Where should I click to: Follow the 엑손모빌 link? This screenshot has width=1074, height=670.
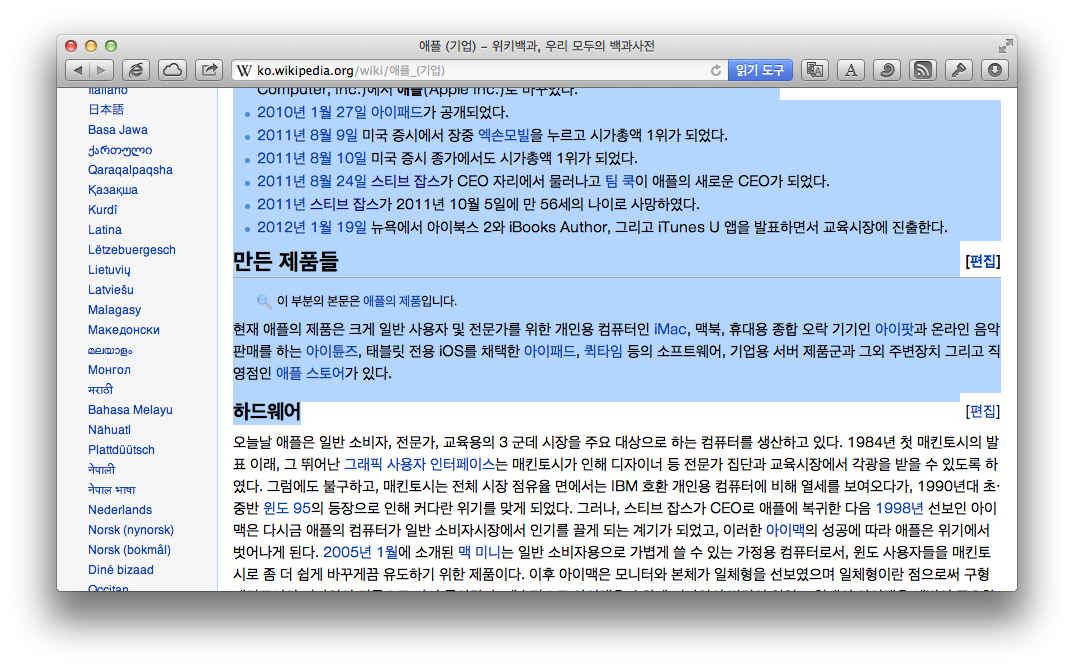pos(503,135)
